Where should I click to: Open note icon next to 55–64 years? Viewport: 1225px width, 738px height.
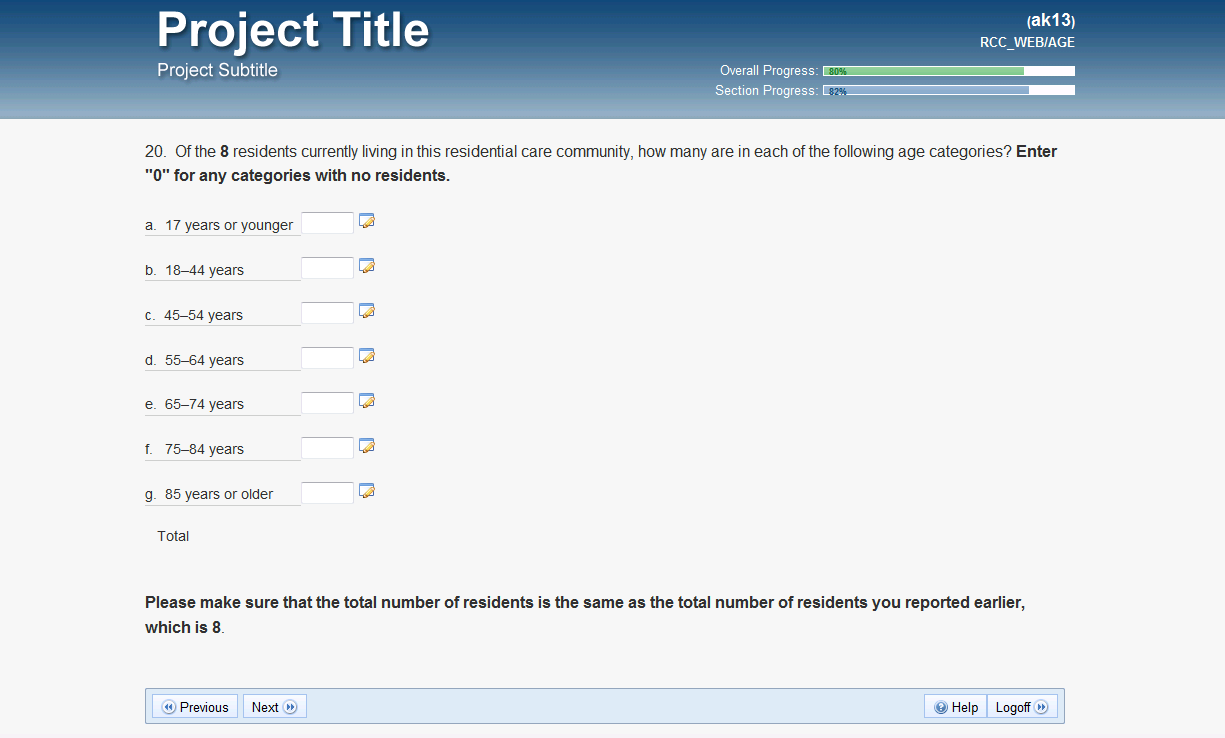367,356
